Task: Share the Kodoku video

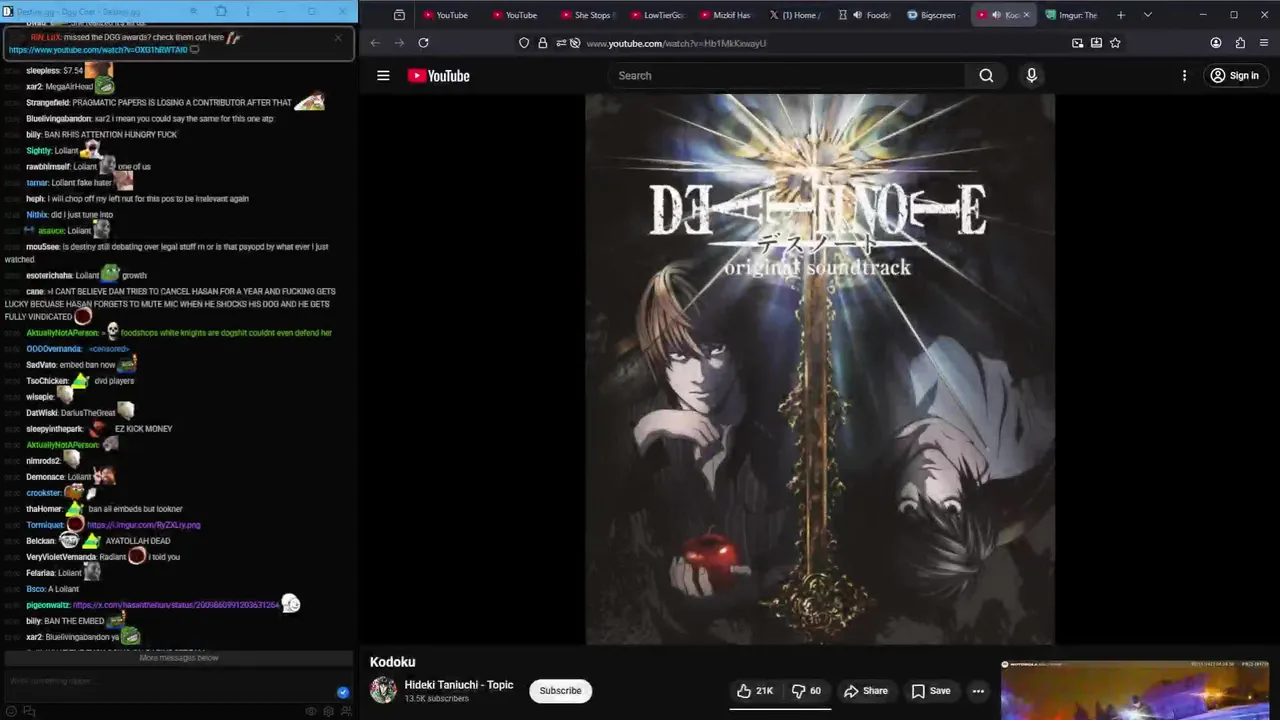Action: tap(866, 691)
